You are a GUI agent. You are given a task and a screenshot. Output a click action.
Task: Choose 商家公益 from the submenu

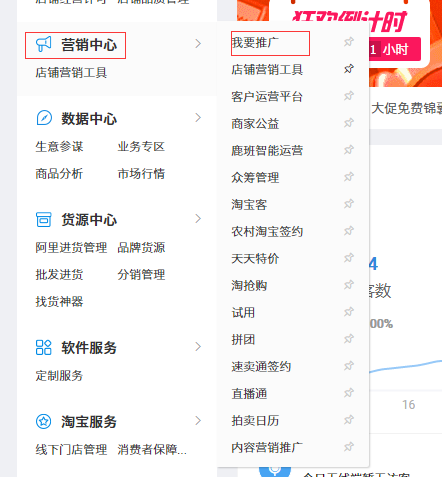pyautogui.click(x=255, y=124)
